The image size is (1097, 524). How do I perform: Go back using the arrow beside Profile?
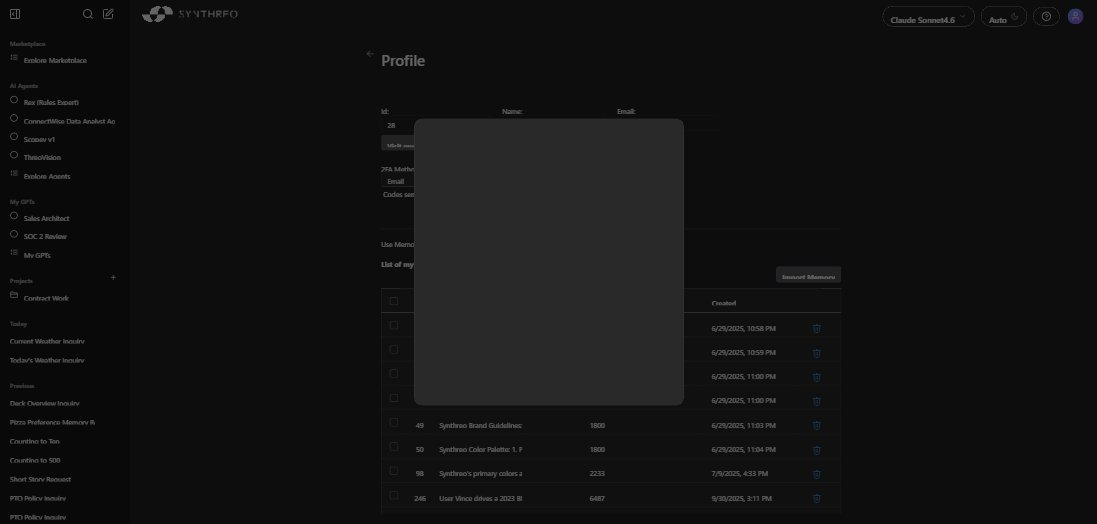370,54
